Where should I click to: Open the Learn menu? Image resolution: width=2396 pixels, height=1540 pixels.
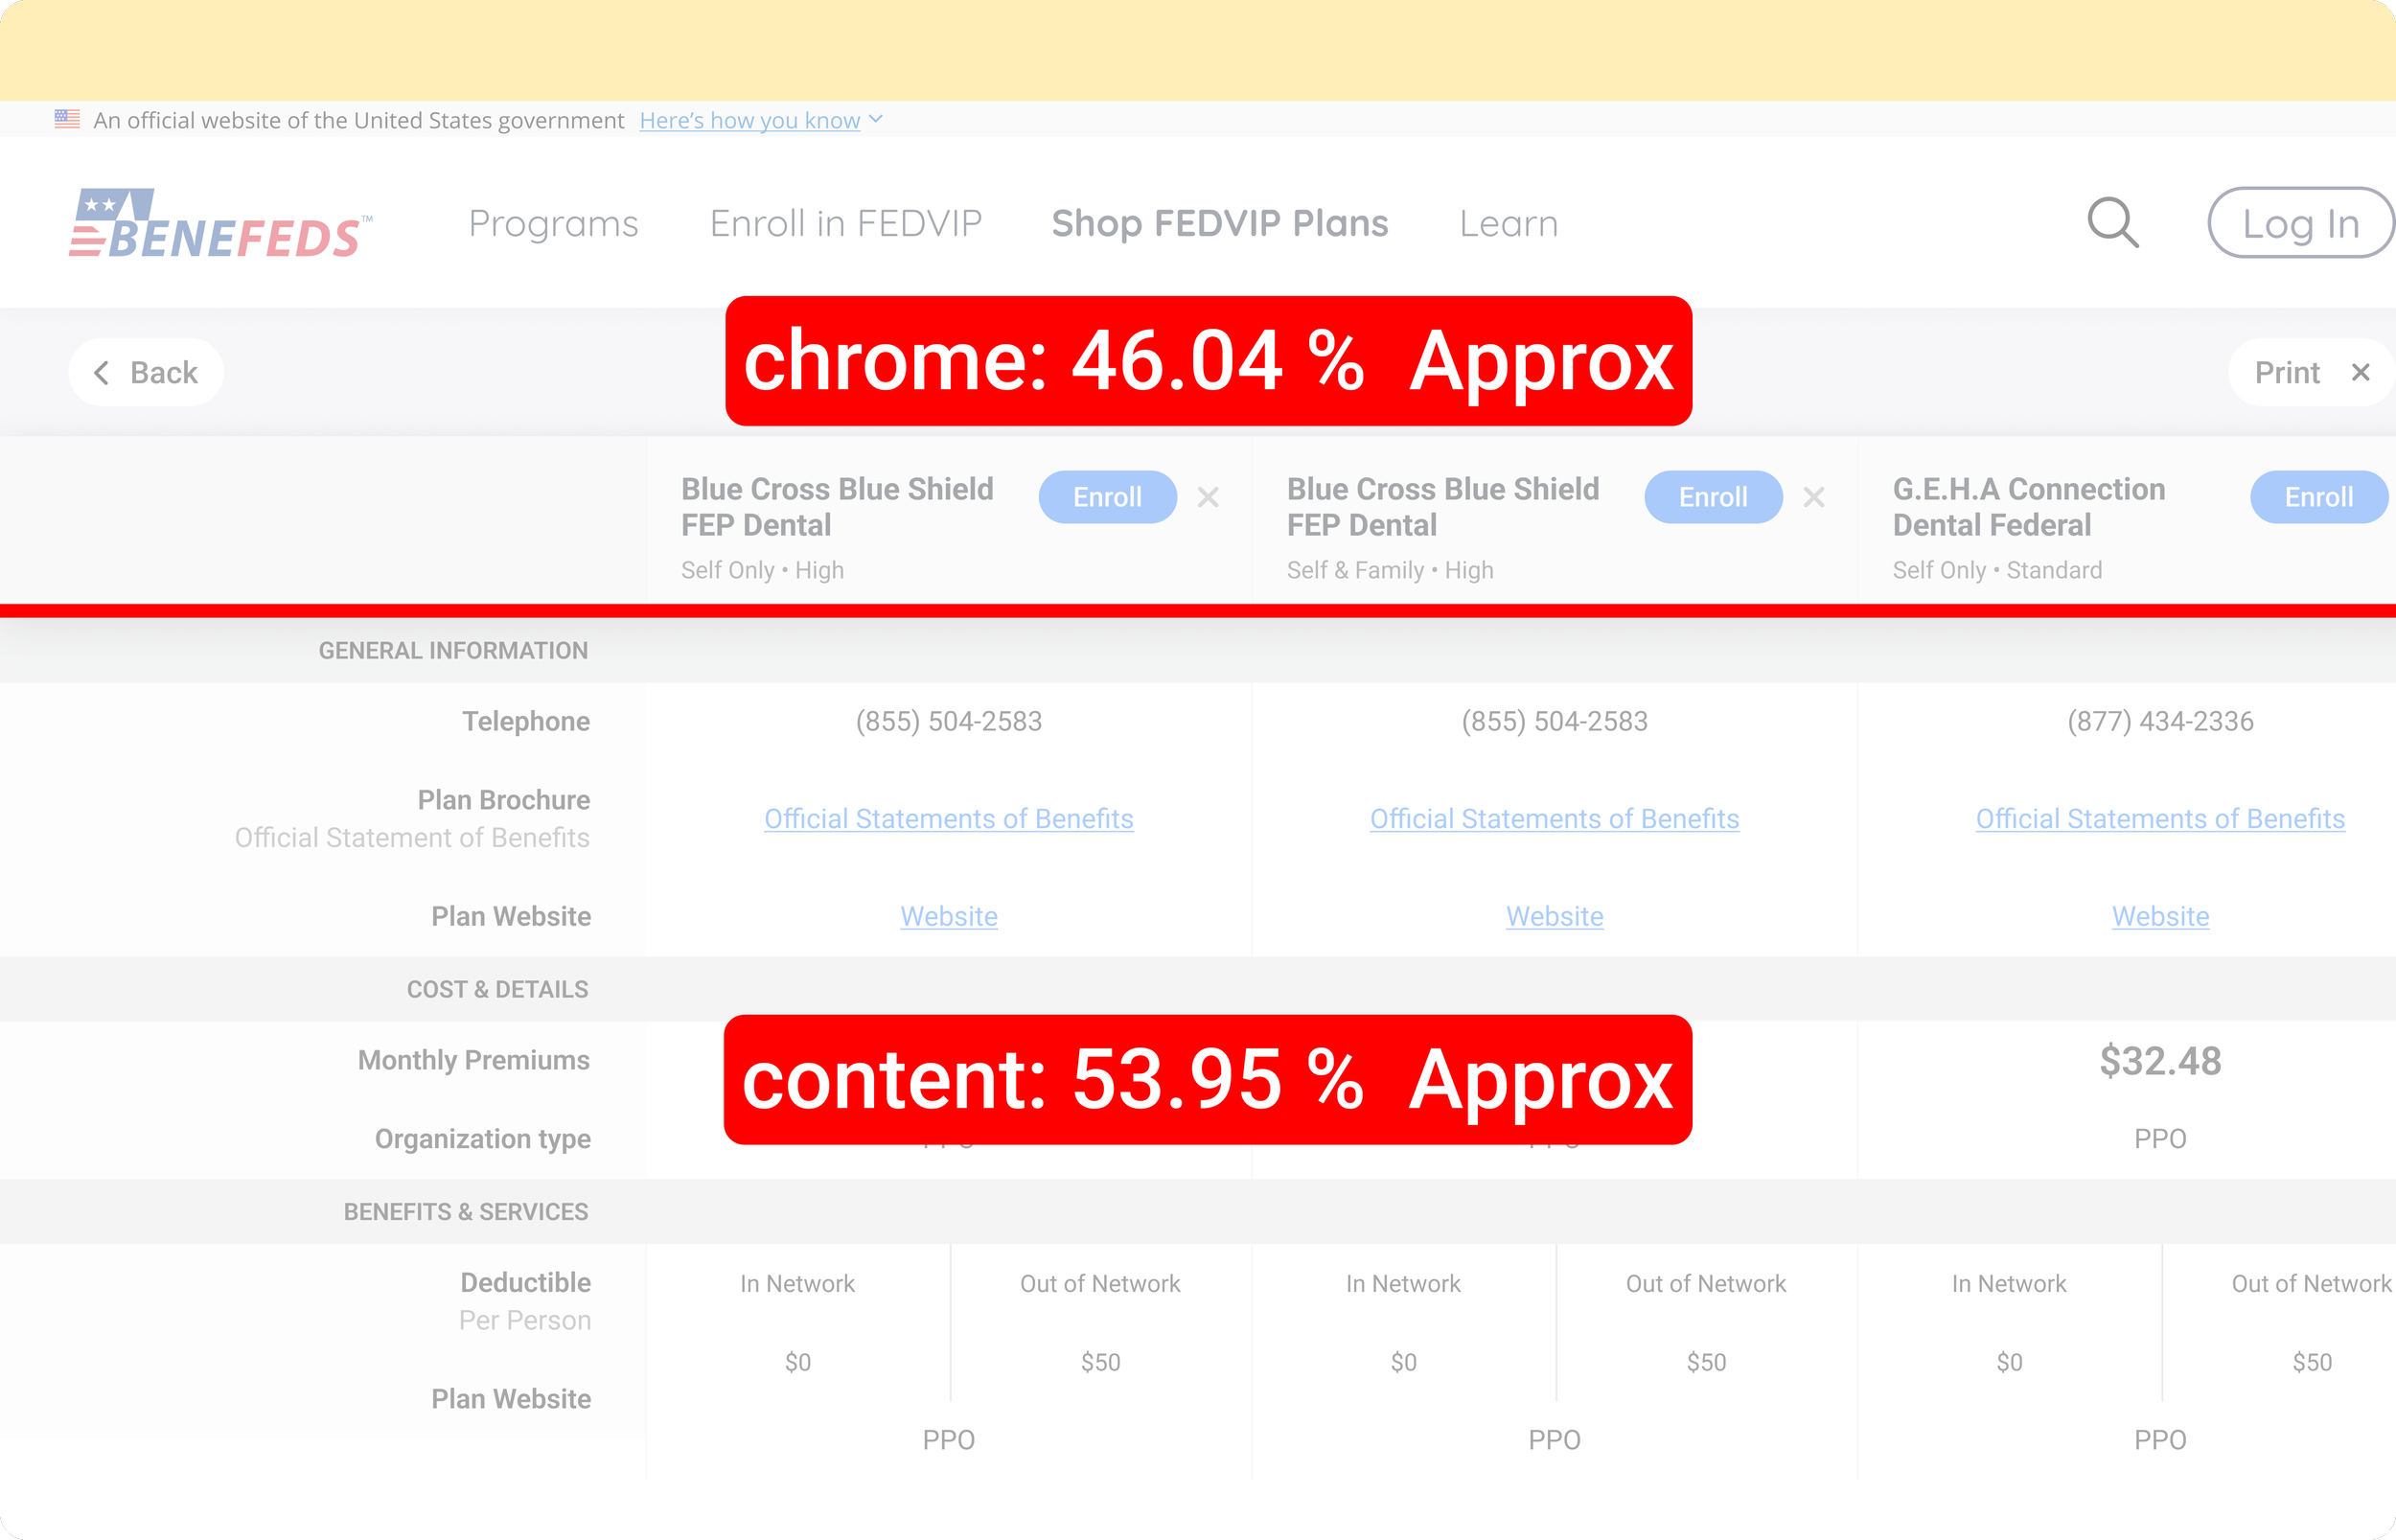(1509, 223)
